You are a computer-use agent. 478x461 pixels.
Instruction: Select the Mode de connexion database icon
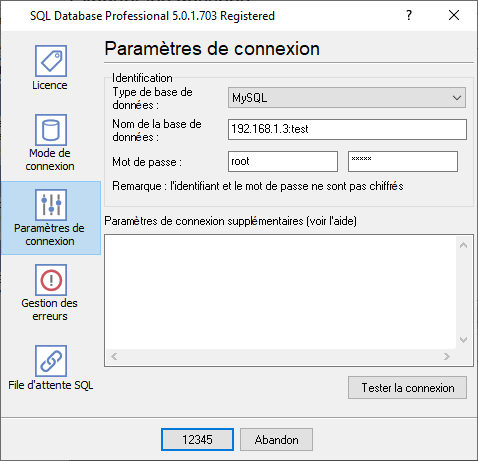[x=51, y=130]
